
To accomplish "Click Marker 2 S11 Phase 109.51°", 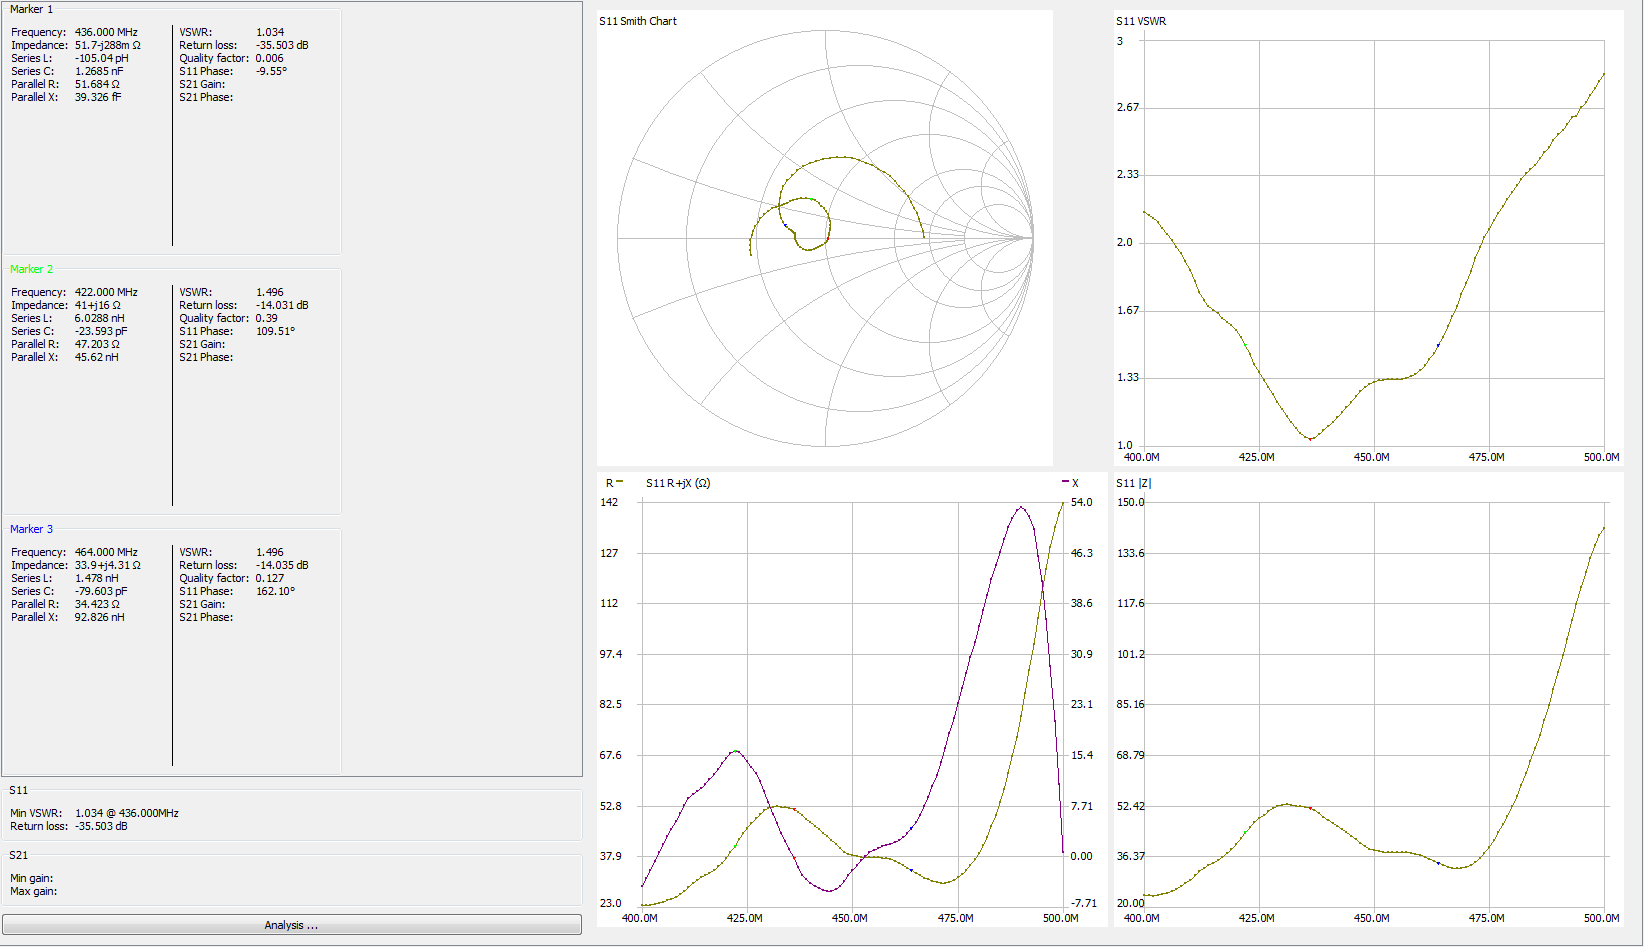I will point(275,331).
